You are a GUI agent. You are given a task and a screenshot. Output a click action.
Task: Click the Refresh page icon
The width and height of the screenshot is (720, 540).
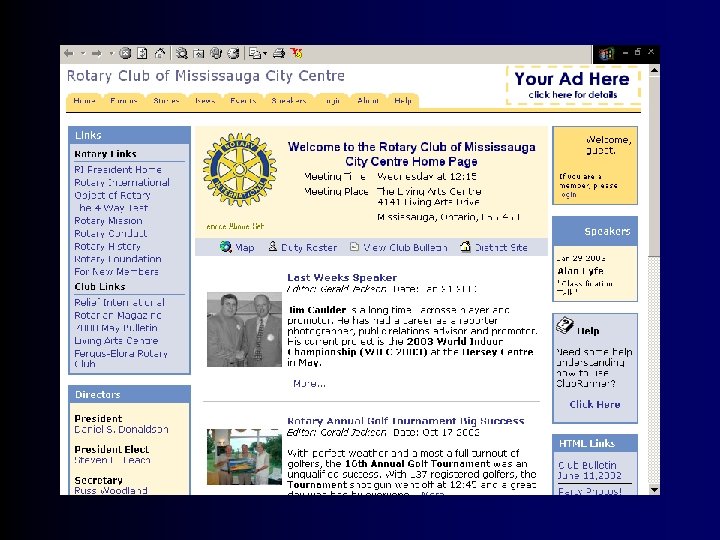click(142, 53)
